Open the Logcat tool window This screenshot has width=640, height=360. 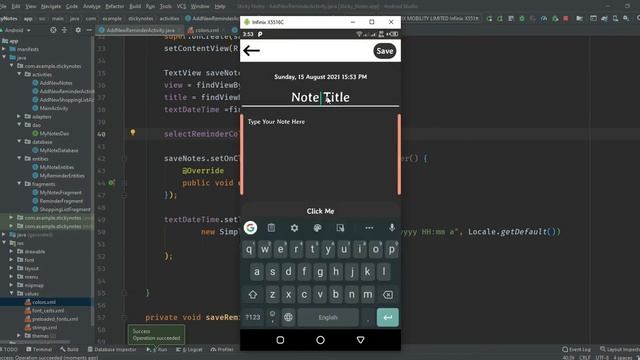point(189,349)
